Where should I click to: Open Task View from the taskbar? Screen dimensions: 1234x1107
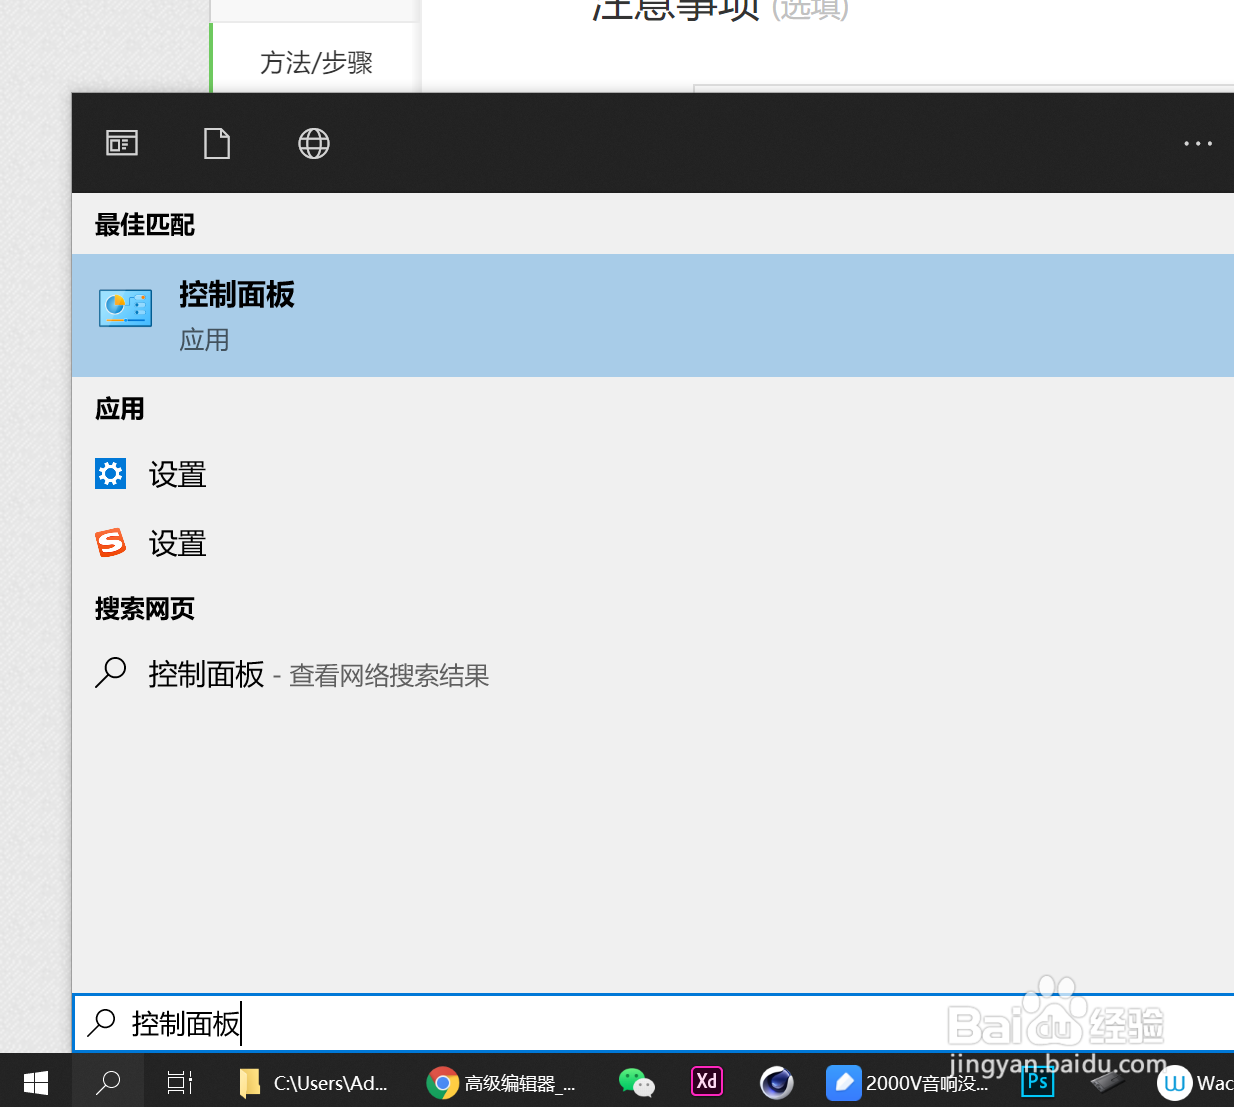[x=177, y=1082]
